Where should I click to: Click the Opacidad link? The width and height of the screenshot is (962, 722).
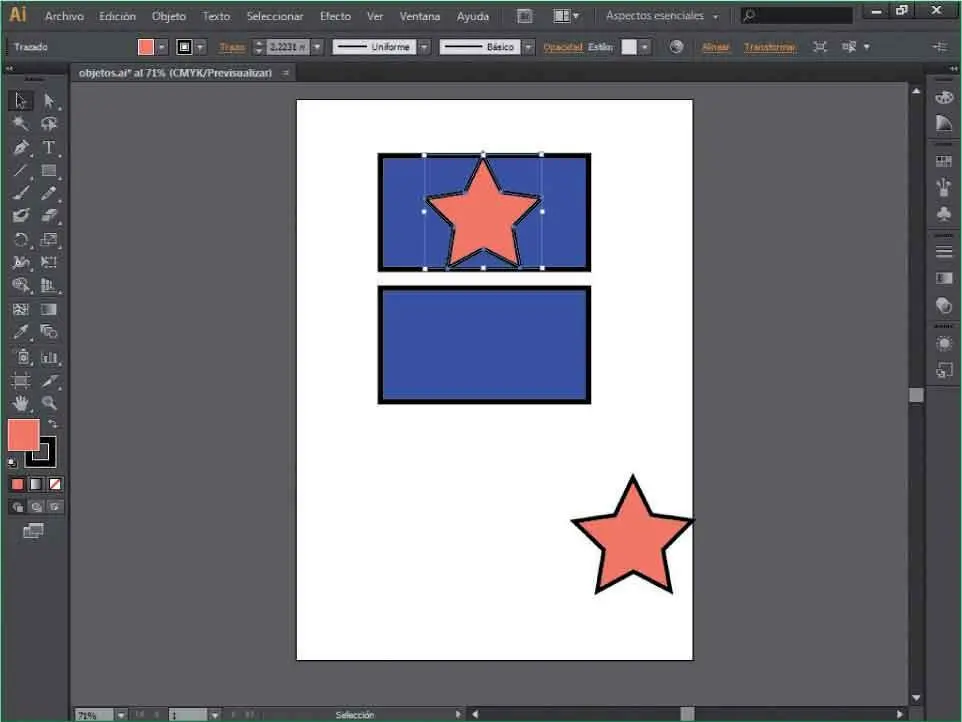pyautogui.click(x=563, y=47)
